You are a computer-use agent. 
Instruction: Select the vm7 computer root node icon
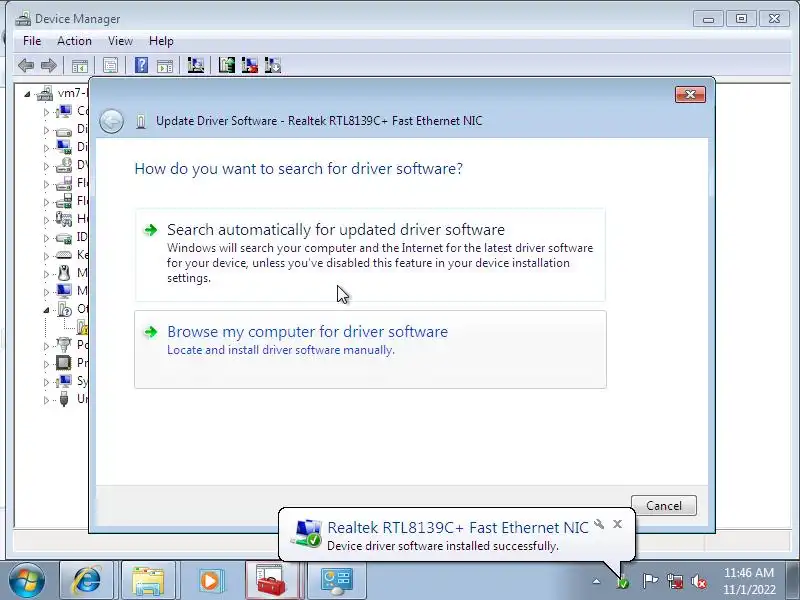[x=45, y=93]
